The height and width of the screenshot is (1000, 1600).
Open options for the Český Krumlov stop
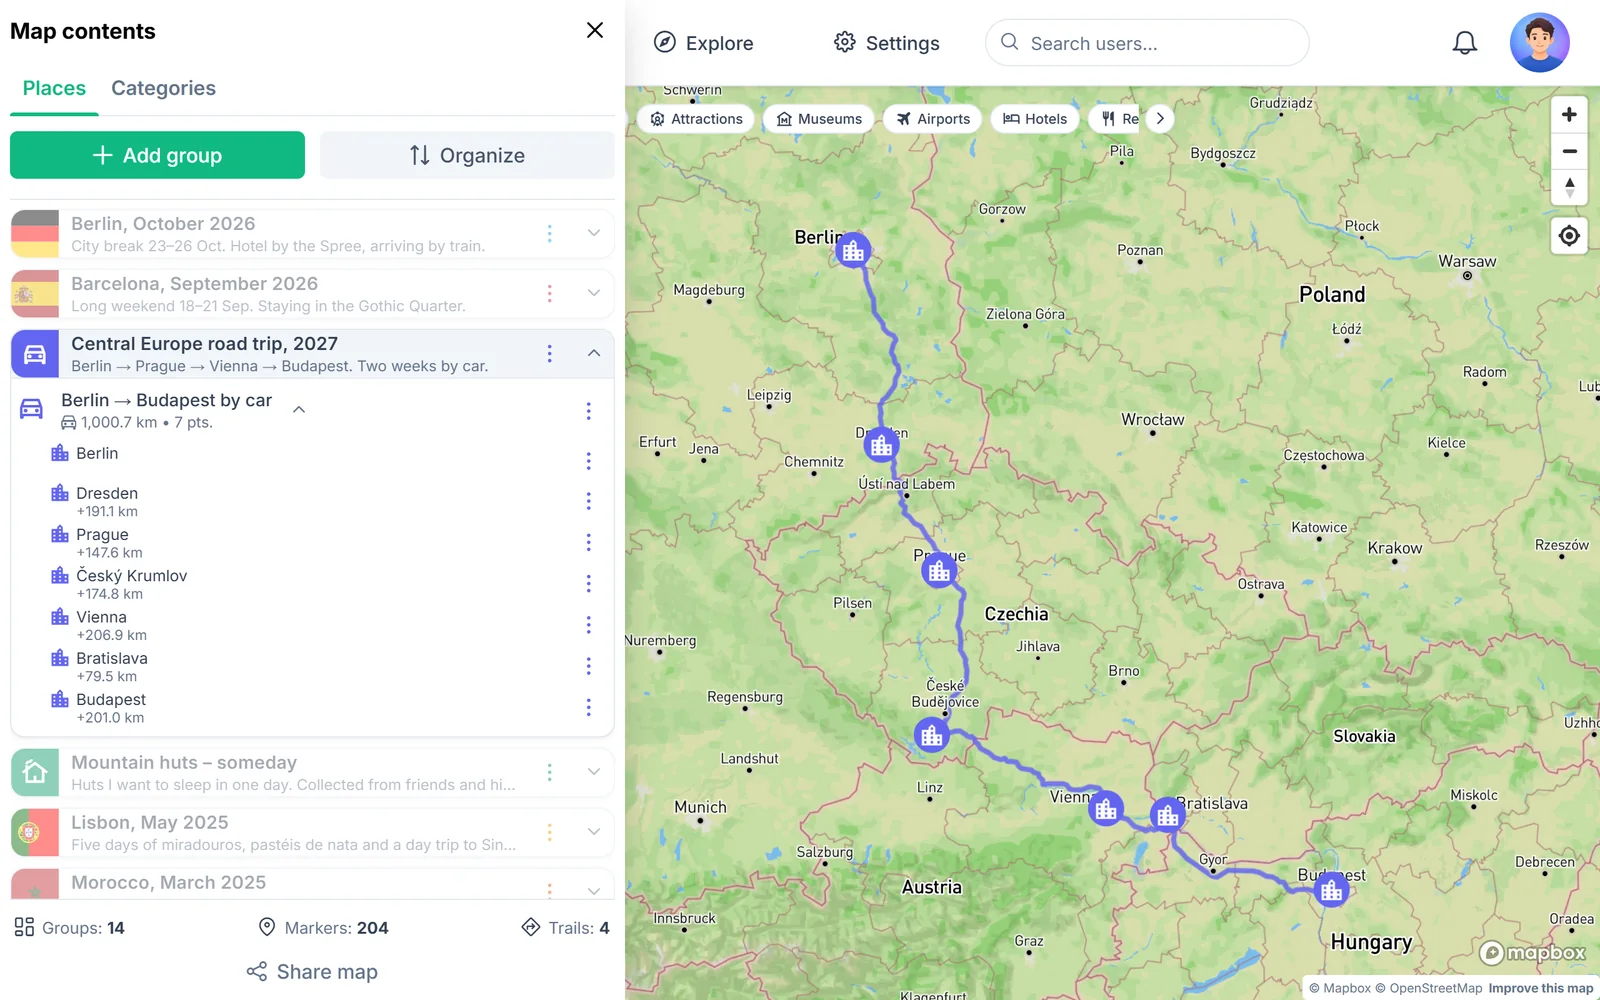588,583
